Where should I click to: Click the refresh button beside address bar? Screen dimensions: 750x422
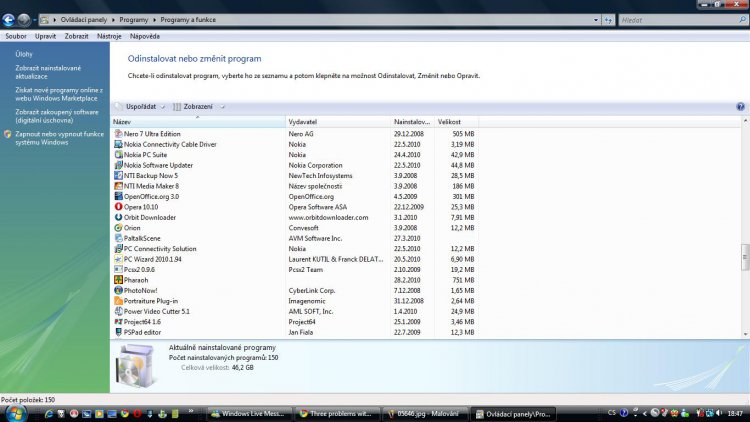(x=608, y=20)
